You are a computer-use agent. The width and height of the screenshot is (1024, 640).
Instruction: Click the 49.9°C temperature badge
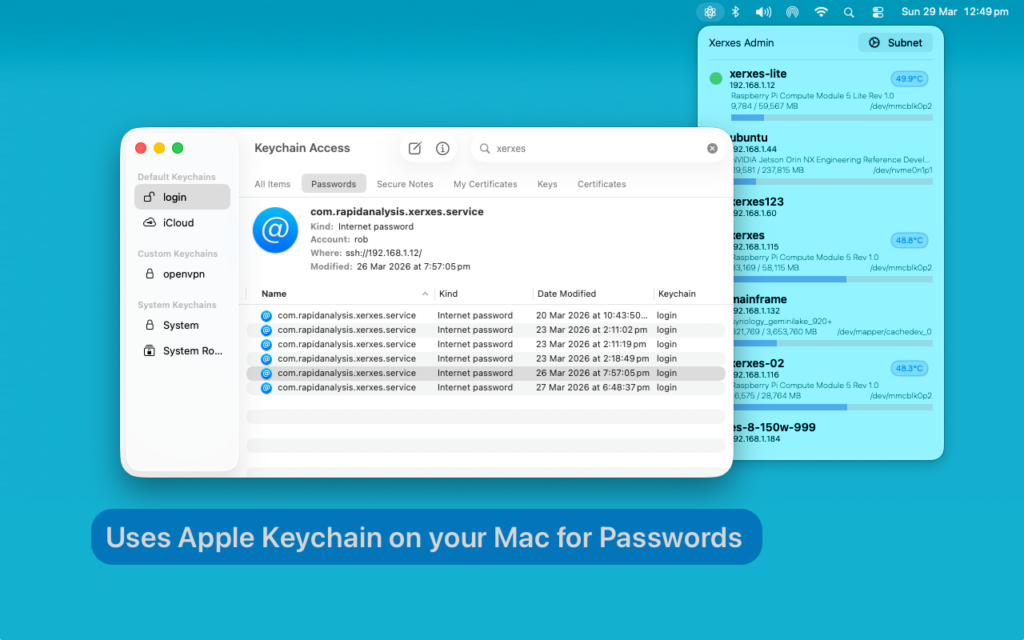click(x=909, y=78)
